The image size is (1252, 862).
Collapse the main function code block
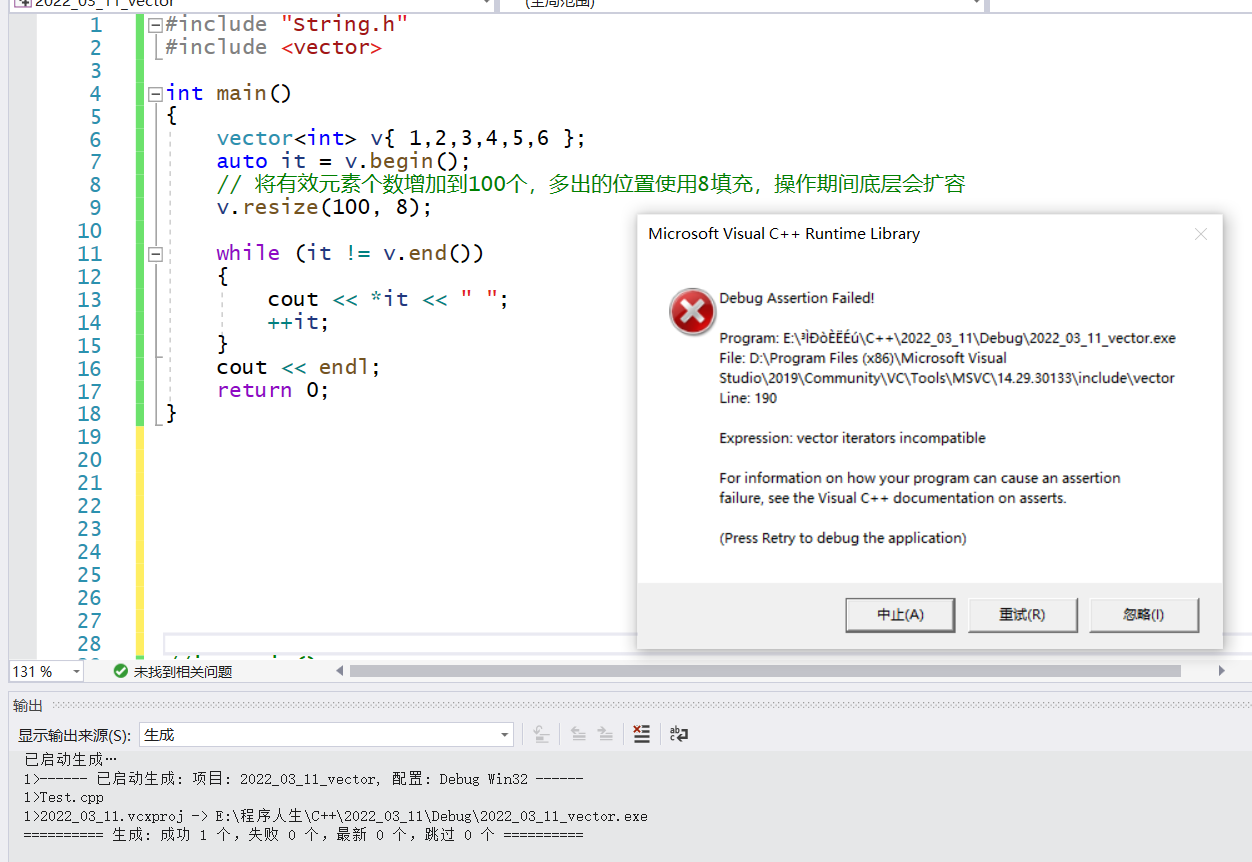(155, 92)
